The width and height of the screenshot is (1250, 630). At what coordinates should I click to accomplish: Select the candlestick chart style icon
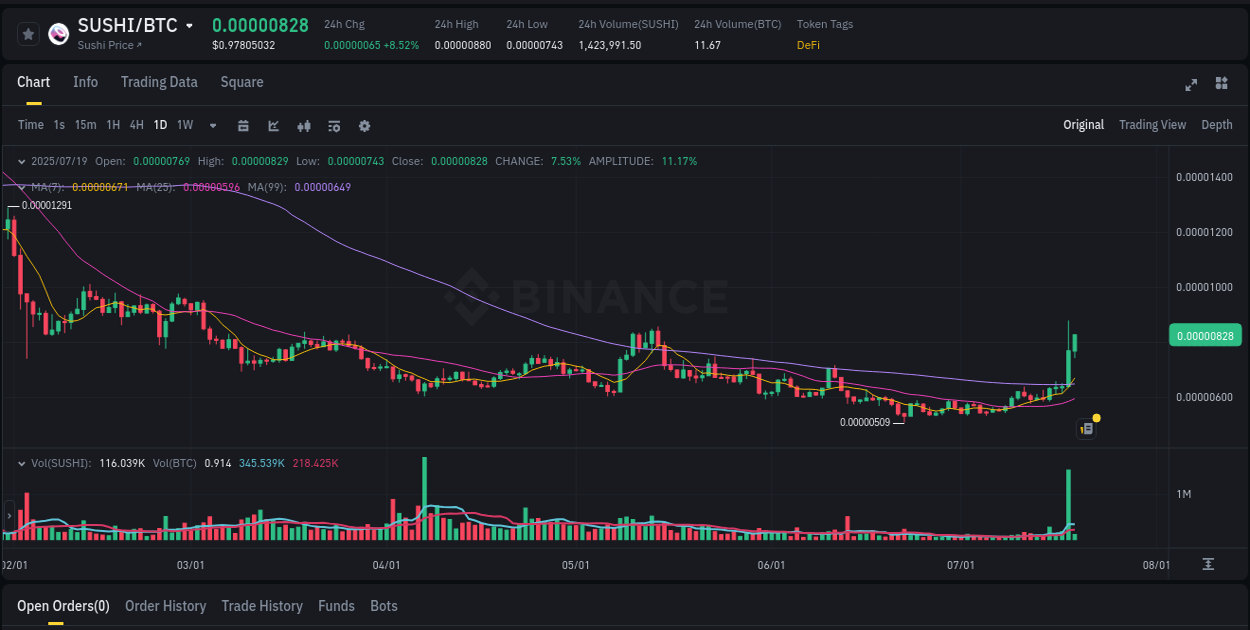(x=304, y=126)
